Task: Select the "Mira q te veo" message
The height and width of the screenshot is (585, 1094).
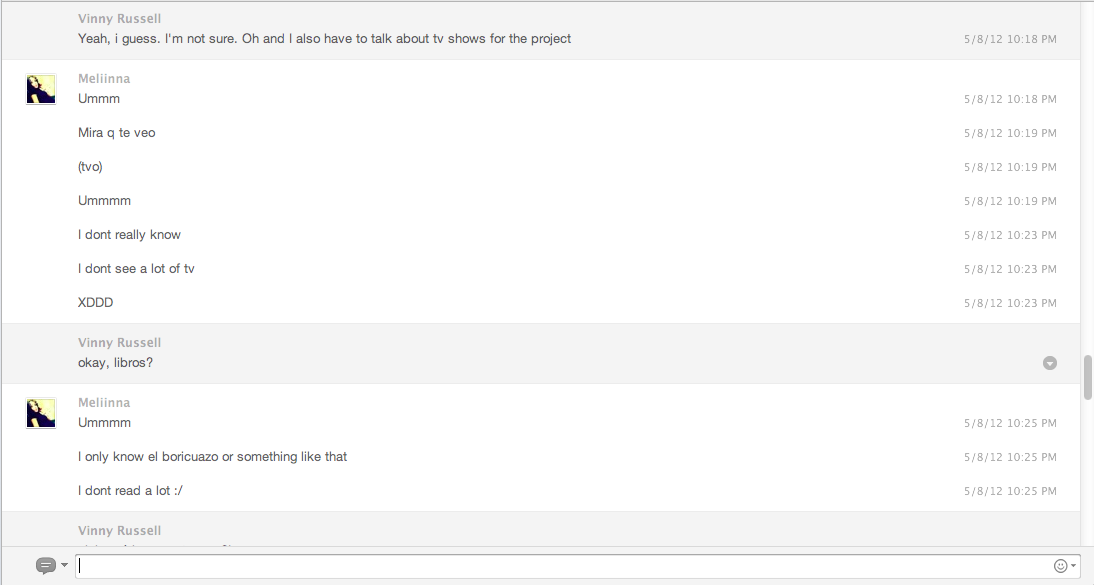Action: tap(117, 133)
